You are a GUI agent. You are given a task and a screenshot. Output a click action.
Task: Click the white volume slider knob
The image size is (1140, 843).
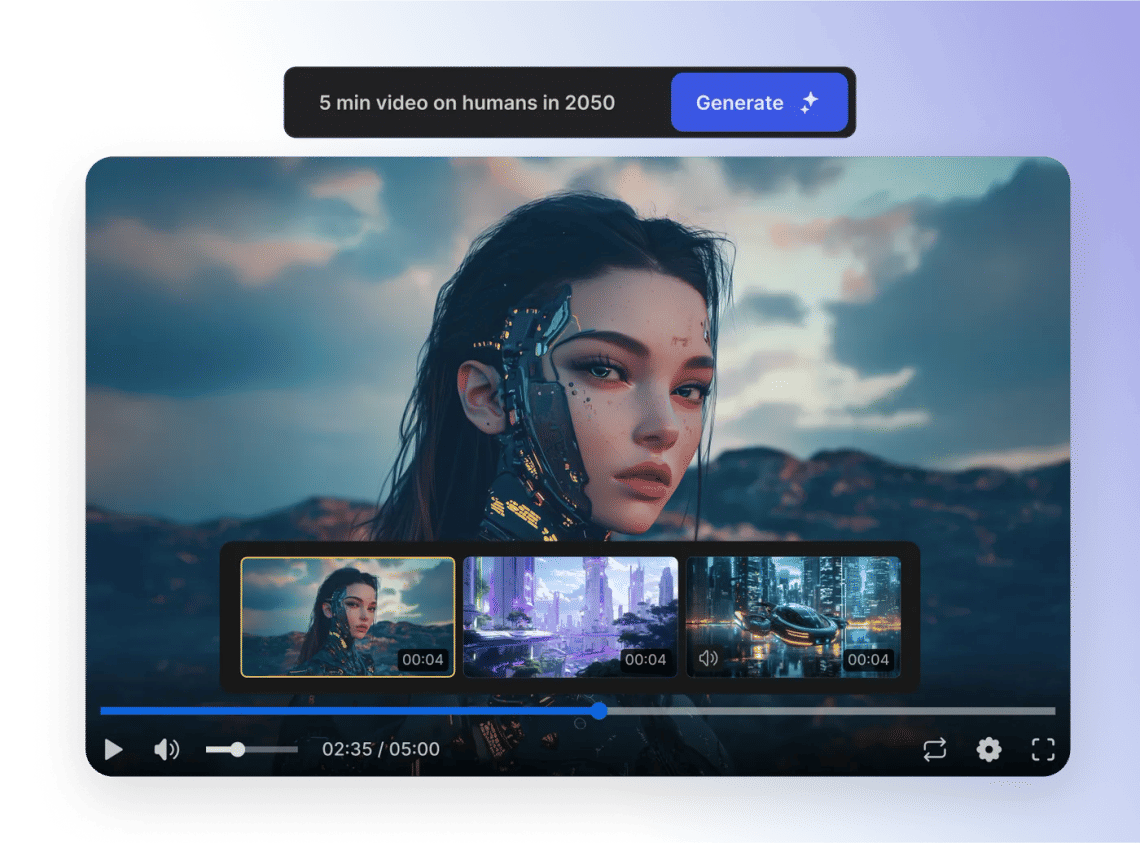[237, 749]
